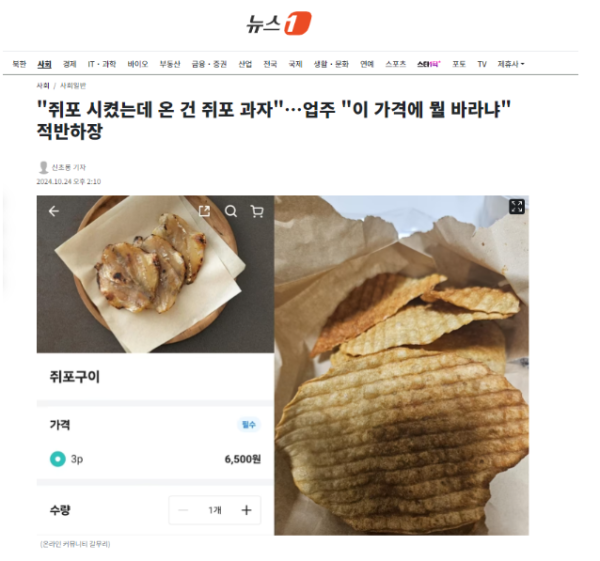Click the reporter avatar icon
Image resolution: width=600 pixels, height=561 pixels.
pyautogui.click(x=43, y=167)
